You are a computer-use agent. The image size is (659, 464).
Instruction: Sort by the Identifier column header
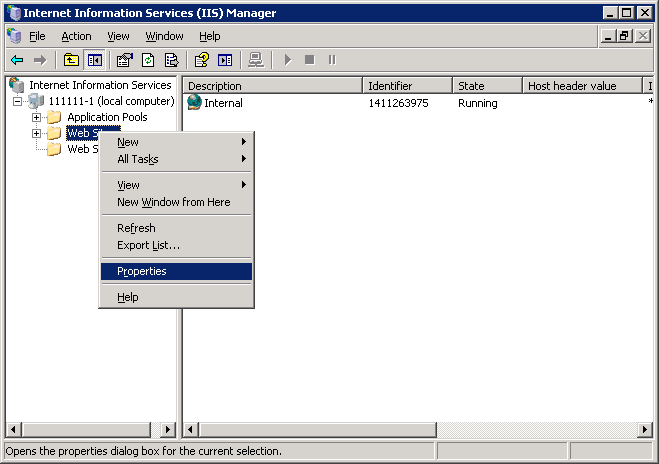coord(408,86)
